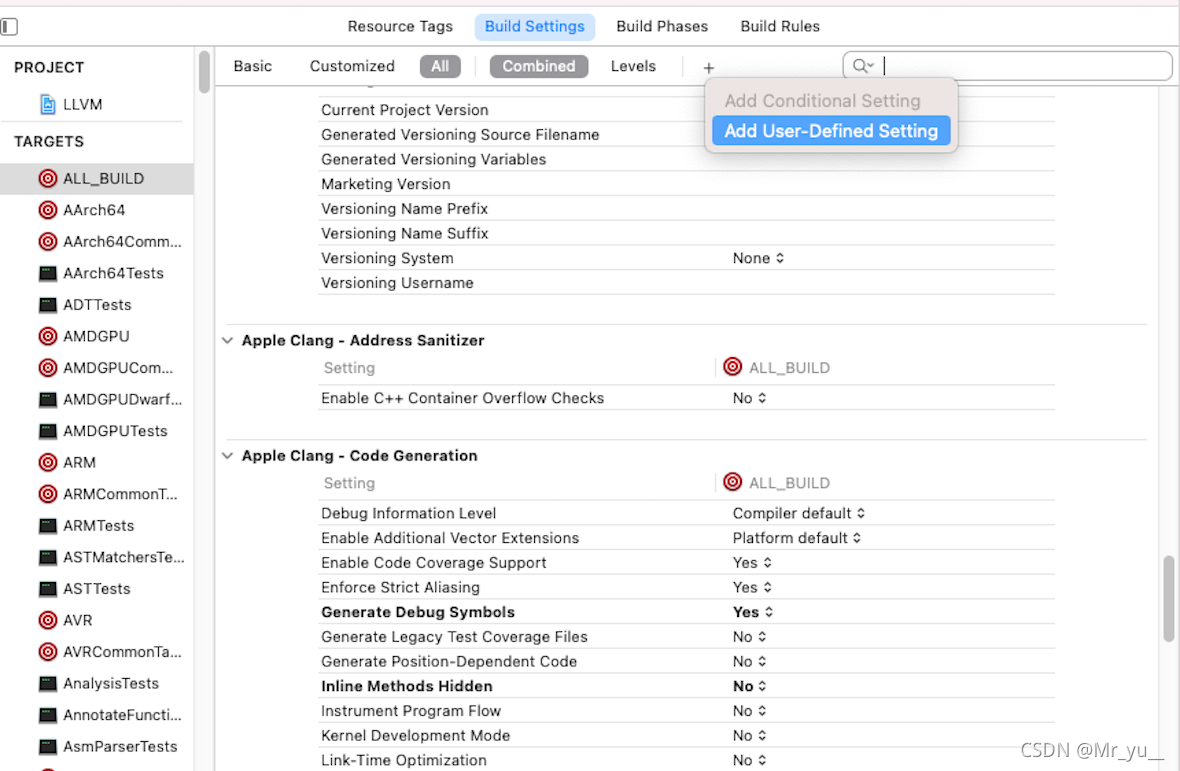The image size is (1180, 771).
Task: Change Generate Legacy Test Coverage Files value
Action: pos(750,637)
